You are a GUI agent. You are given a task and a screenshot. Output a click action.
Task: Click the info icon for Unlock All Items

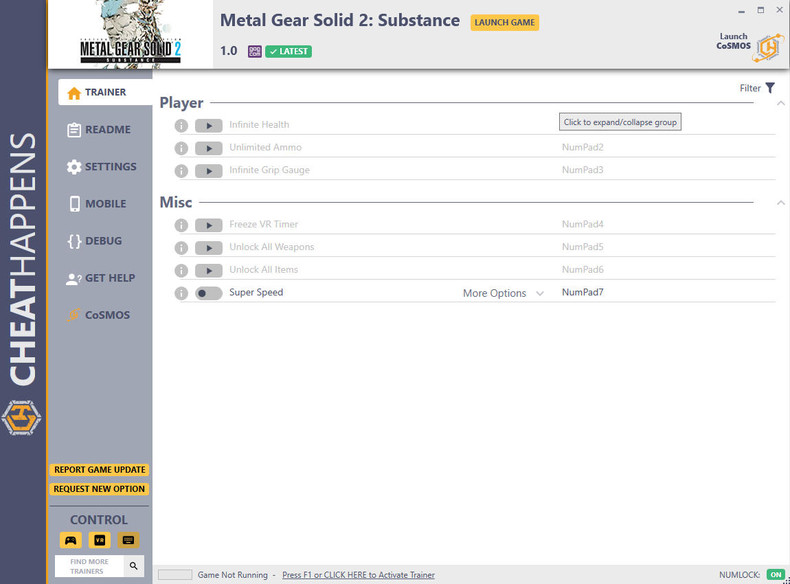point(181,271)
